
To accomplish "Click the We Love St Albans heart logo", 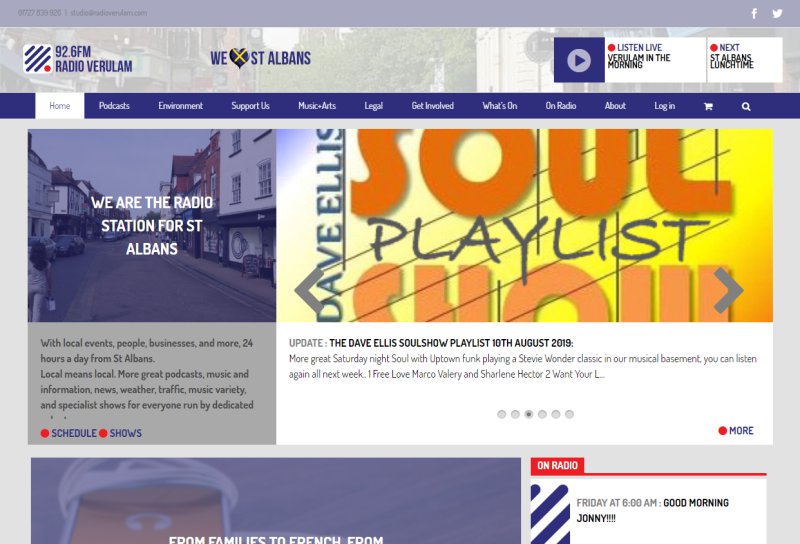I will 260,58.
